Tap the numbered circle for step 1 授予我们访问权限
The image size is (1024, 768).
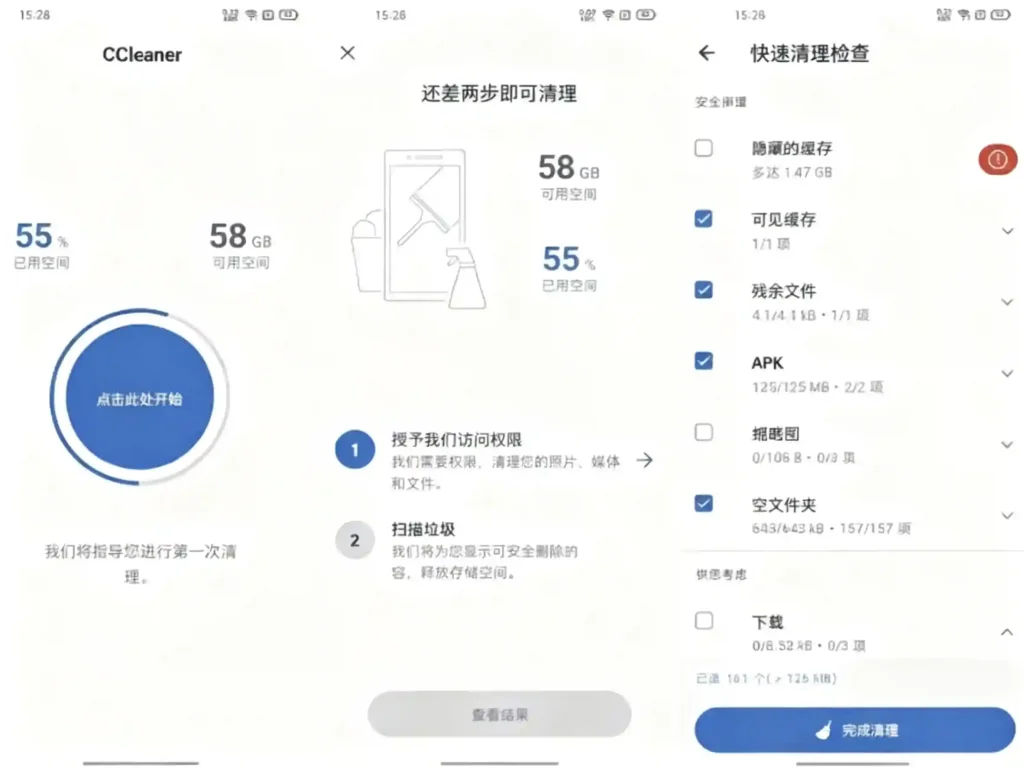tap(354, 450)
